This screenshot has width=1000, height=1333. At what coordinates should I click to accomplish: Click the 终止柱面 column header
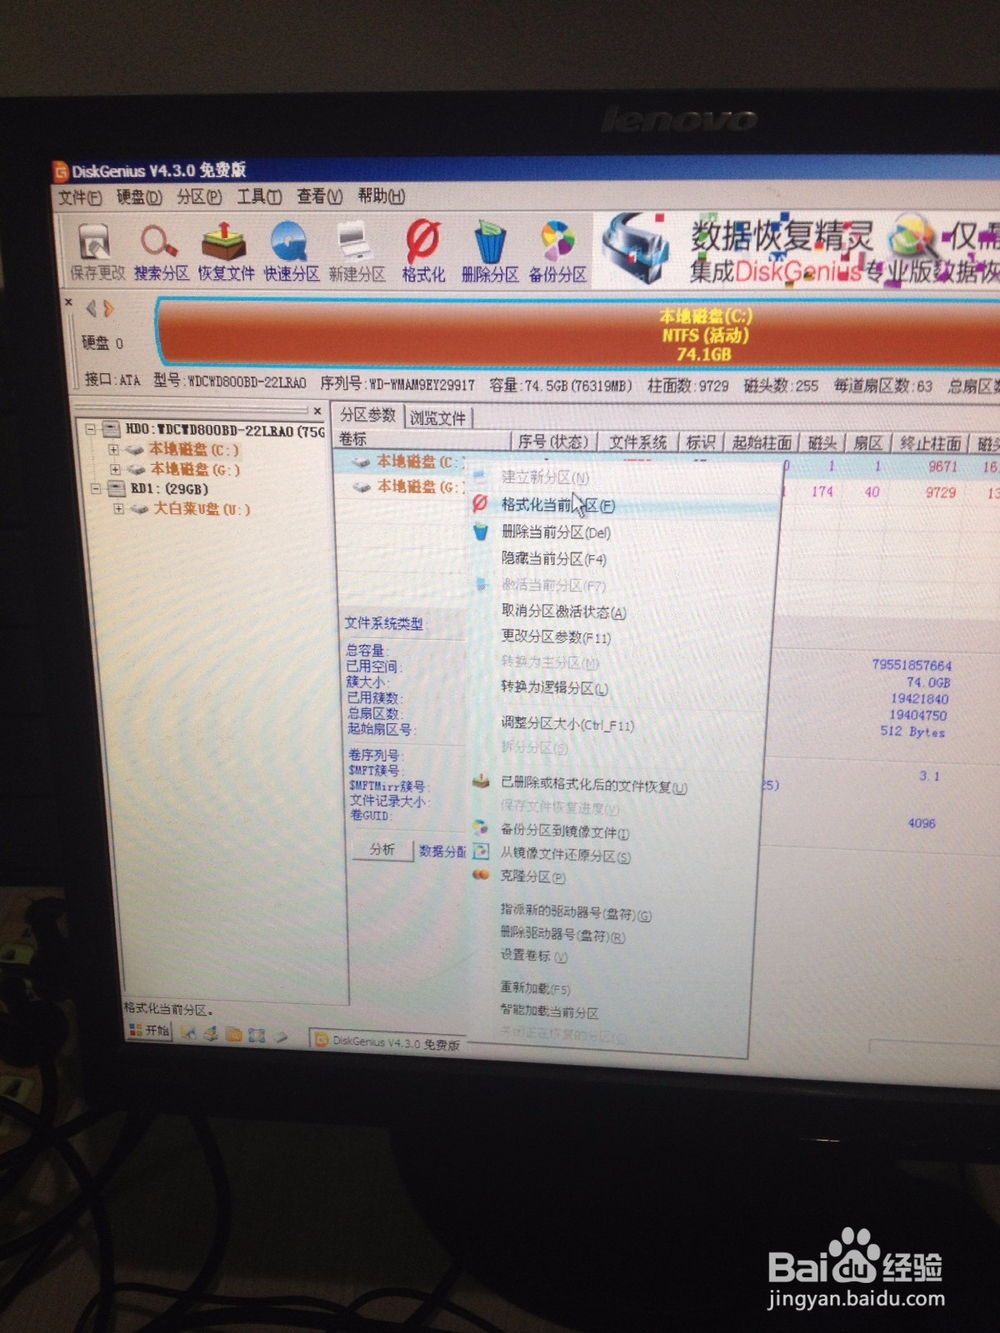point(930,443)
